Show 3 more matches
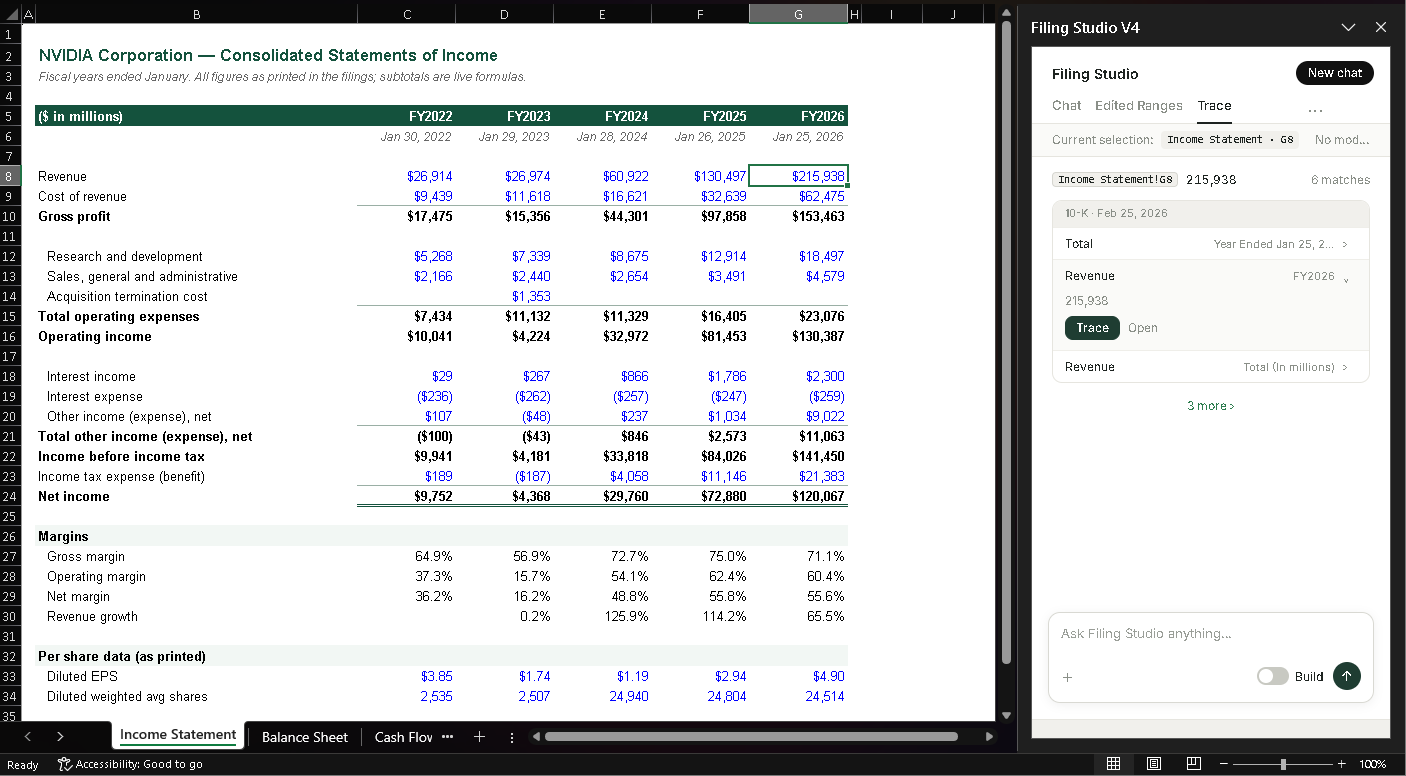 [x=1211, y=406]
